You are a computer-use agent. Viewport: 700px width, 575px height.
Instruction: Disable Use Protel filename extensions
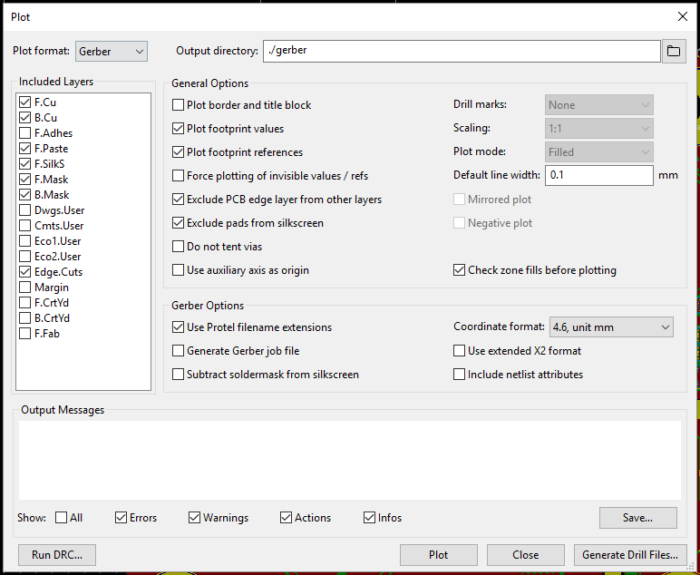click(x=178, y=327)
